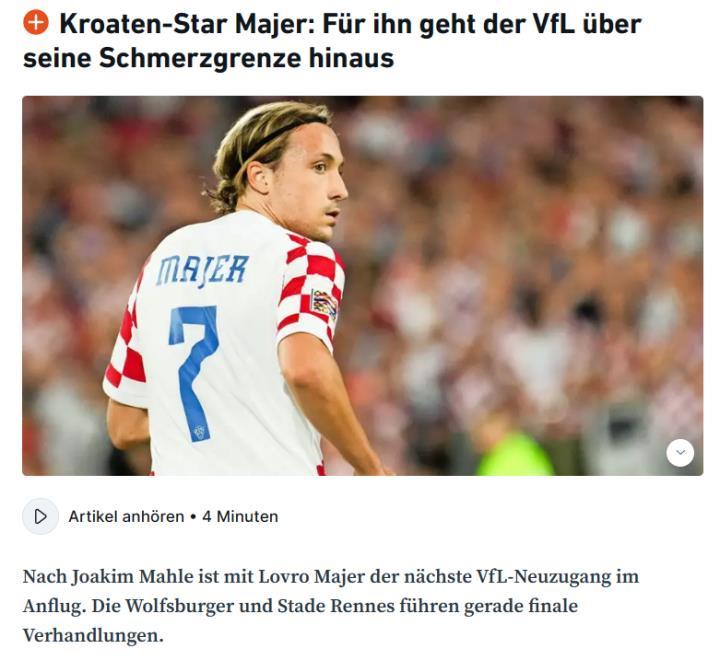Screen dimensions: 720x660
Task: Open the Kroaten-Star Majer headline
Action: point(332,40)
